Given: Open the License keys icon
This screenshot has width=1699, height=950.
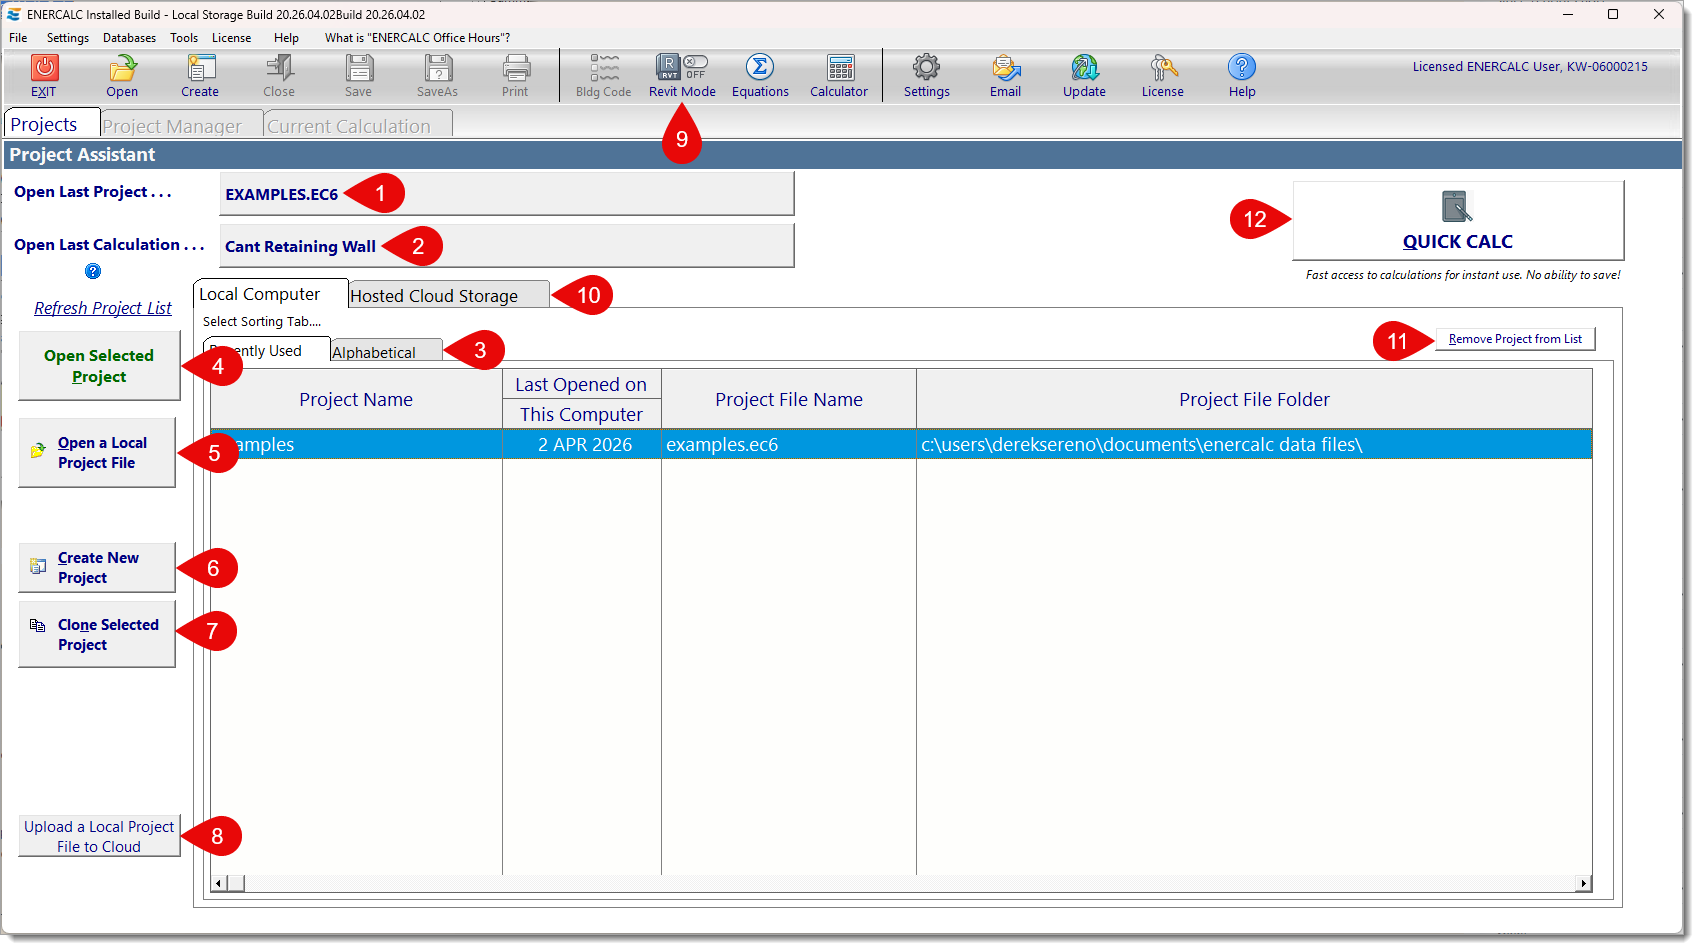Looking at the screenshot, I should pyautogui.click(x=1163, y=67).
